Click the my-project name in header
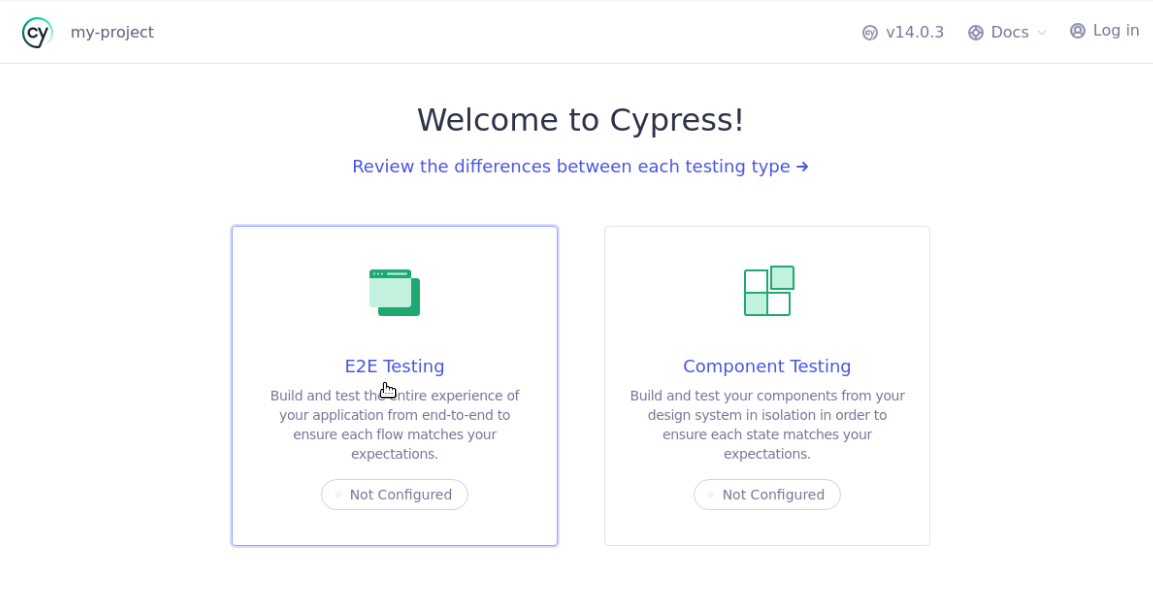The image size is (1153, 609). pyautogui.click(x=112, y=32)
